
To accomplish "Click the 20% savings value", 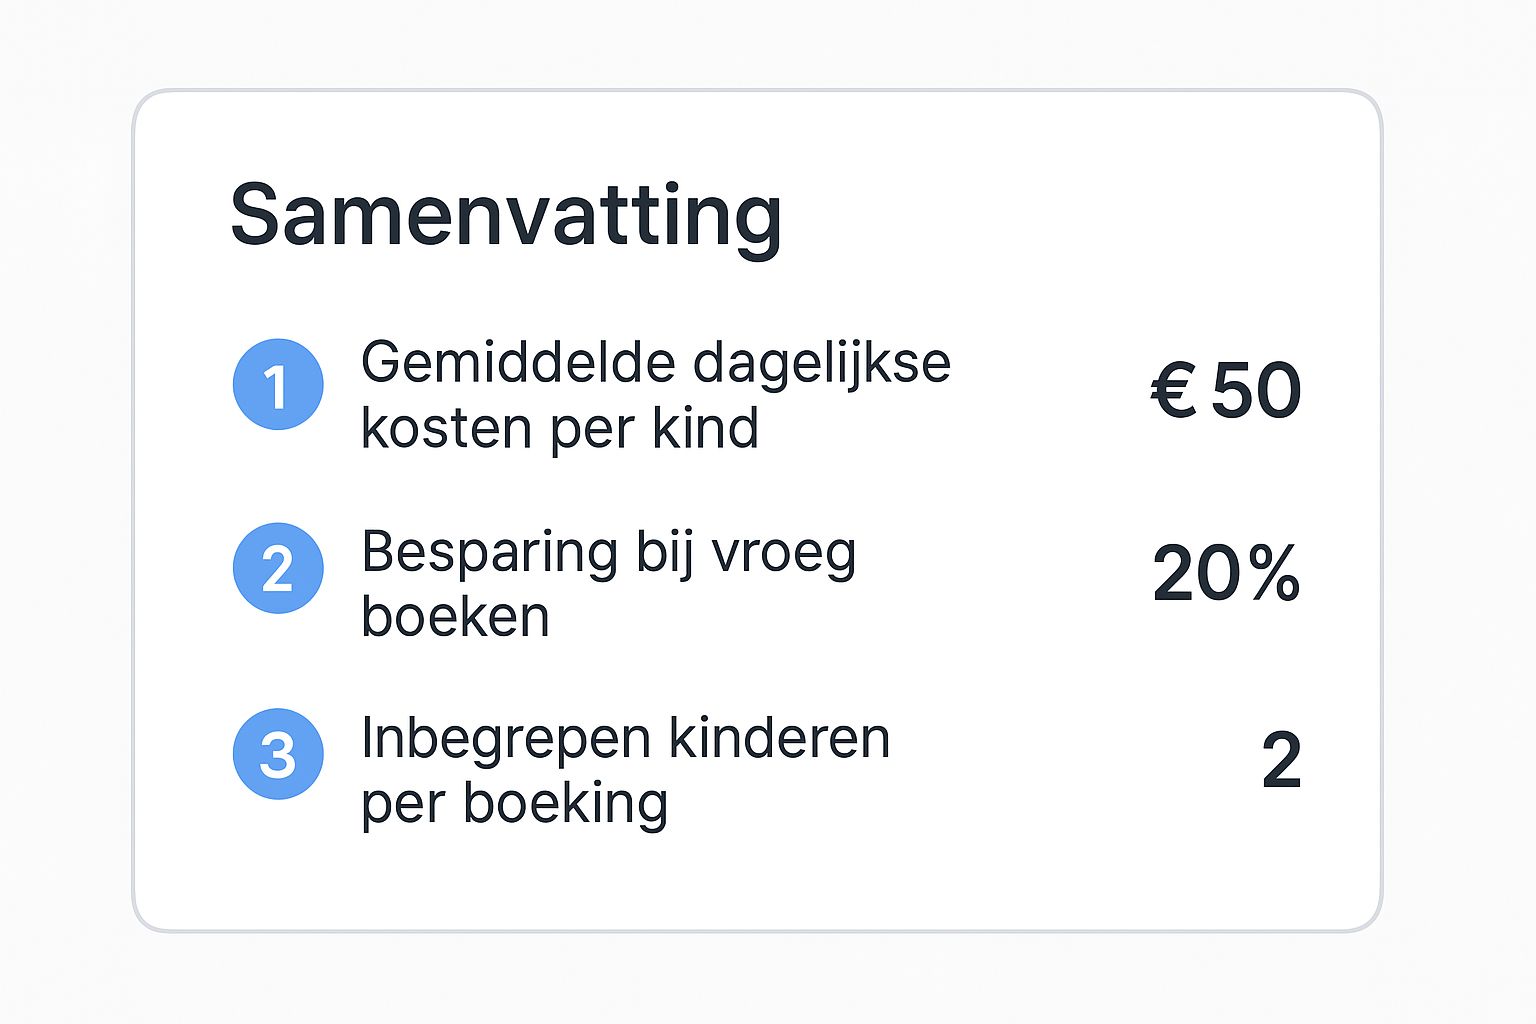I will pyautogui.click(x=1226, y=574).
